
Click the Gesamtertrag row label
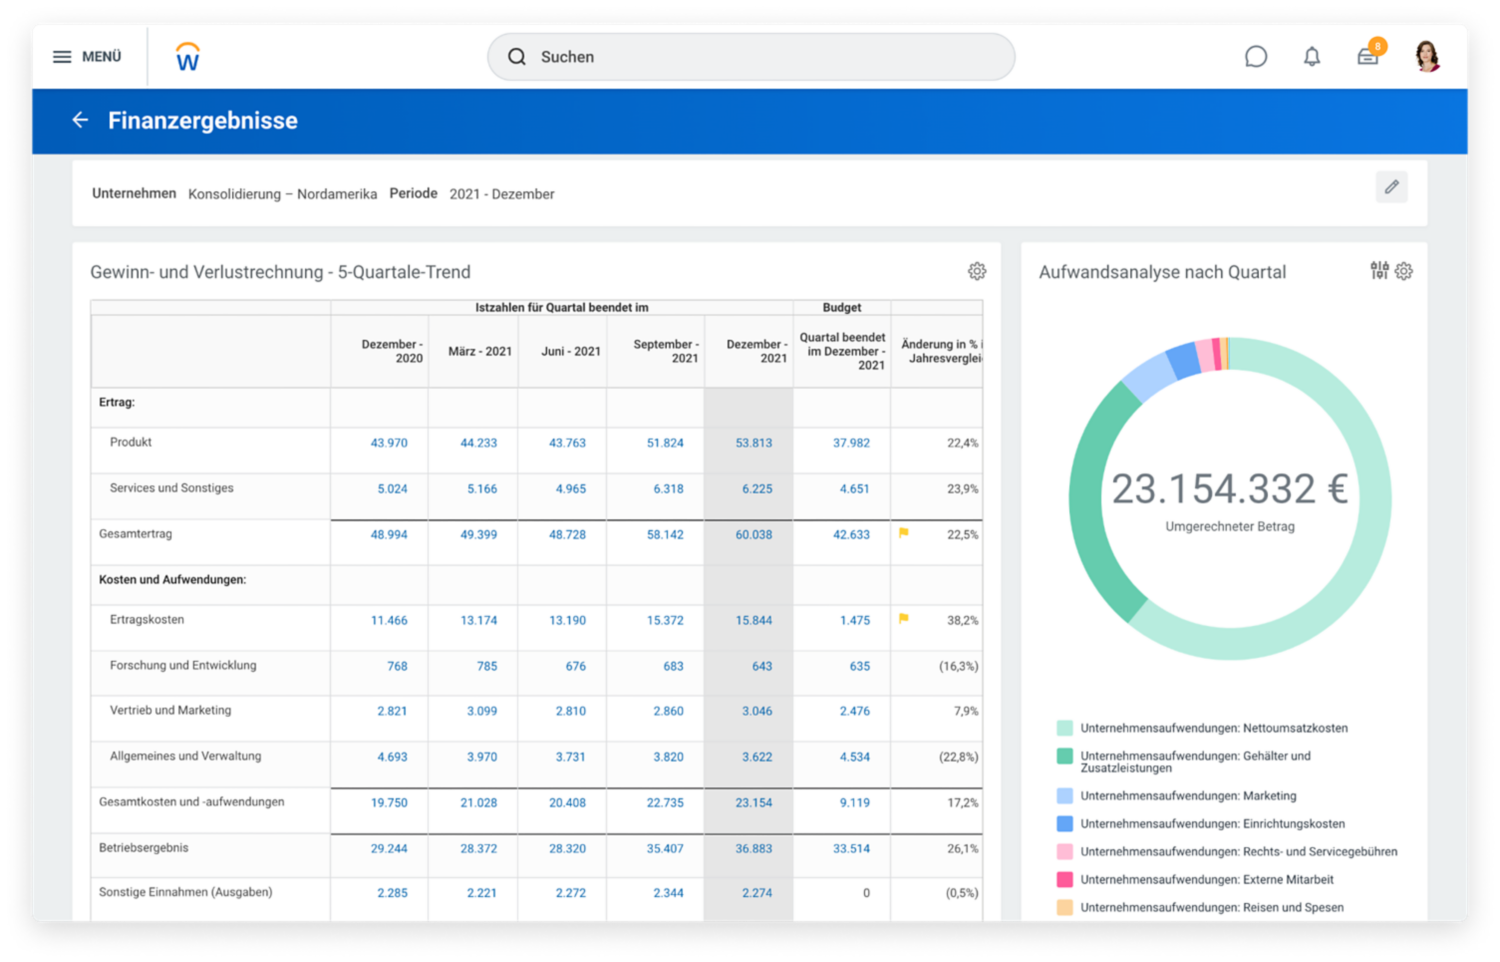tap(135, 534)
